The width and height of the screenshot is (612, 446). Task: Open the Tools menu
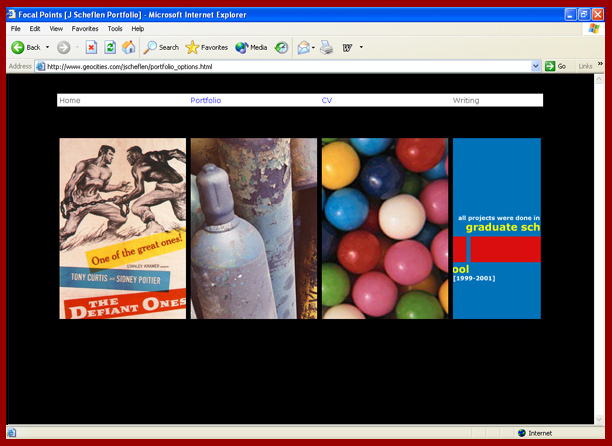pos(115,29)
